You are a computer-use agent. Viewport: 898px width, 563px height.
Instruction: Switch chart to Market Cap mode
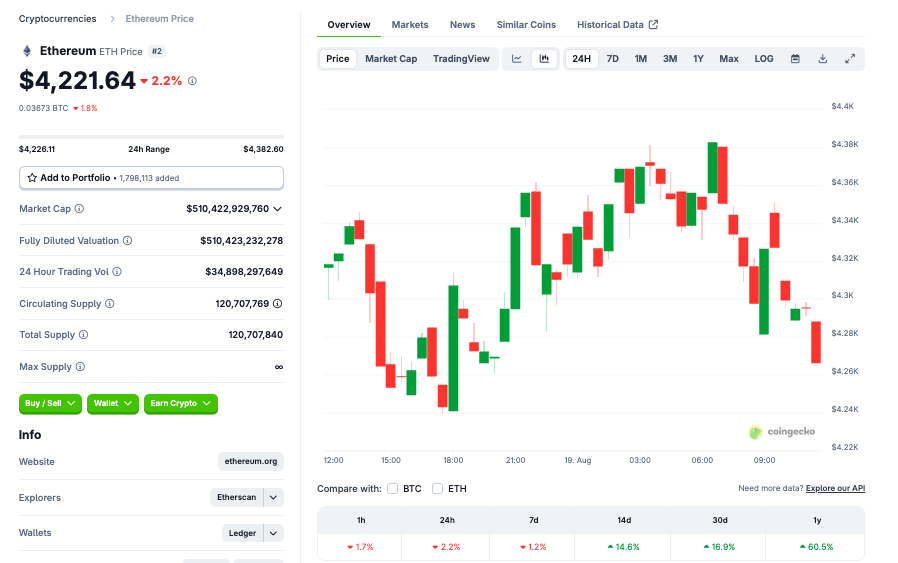coord(391,58)
